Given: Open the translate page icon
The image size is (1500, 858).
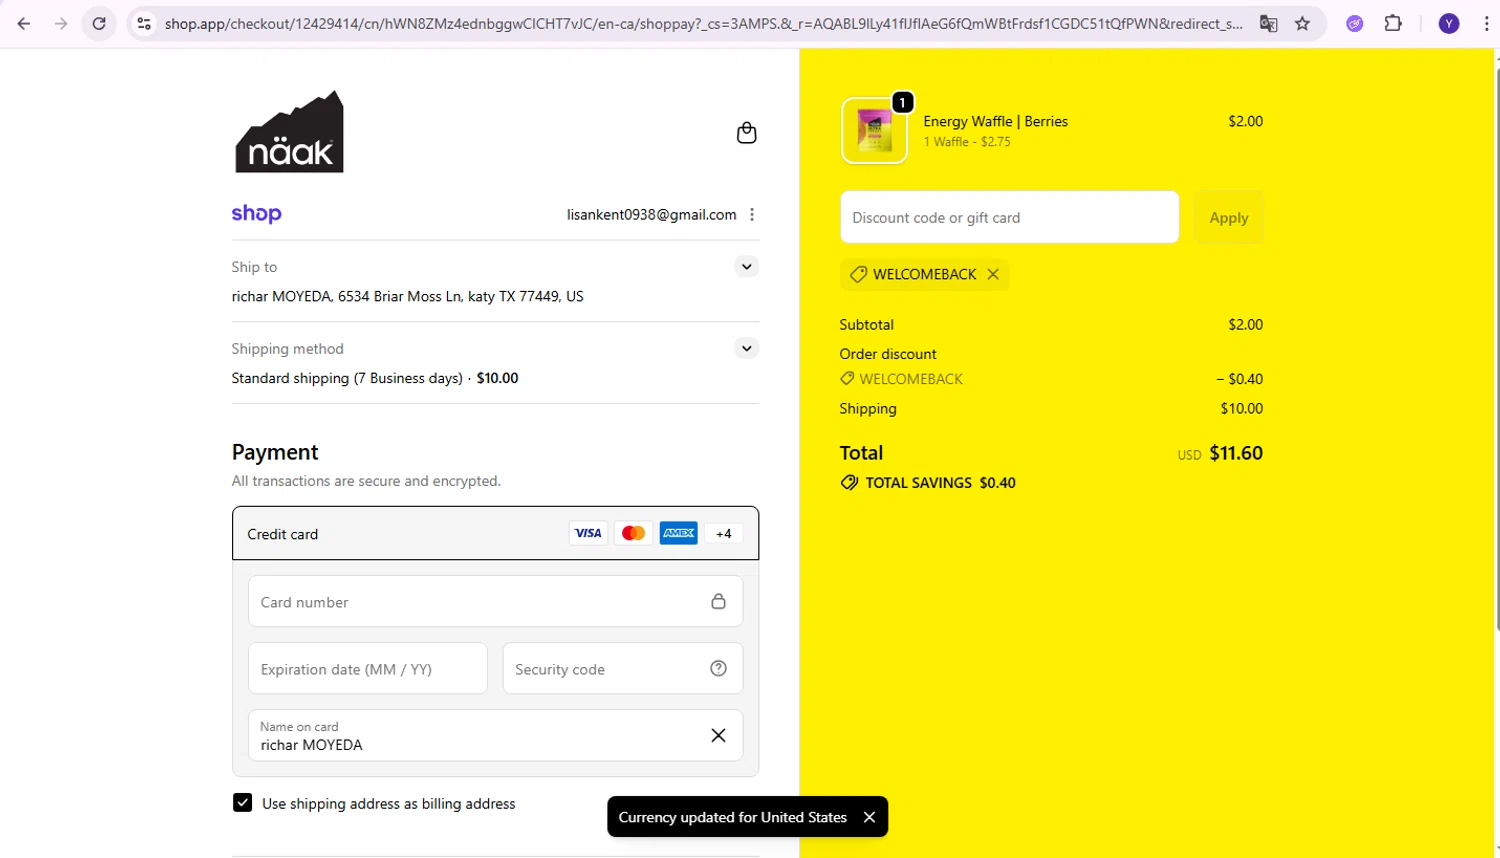Looking at the screenshot, I should 1268,23.
